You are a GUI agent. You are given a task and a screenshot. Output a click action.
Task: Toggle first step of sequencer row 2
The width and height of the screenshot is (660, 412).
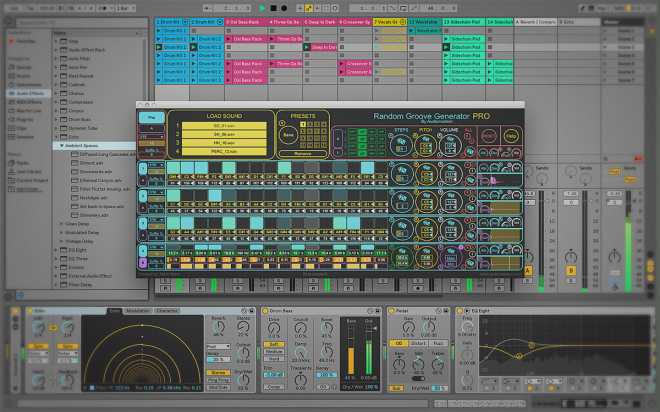pos(173,195)
